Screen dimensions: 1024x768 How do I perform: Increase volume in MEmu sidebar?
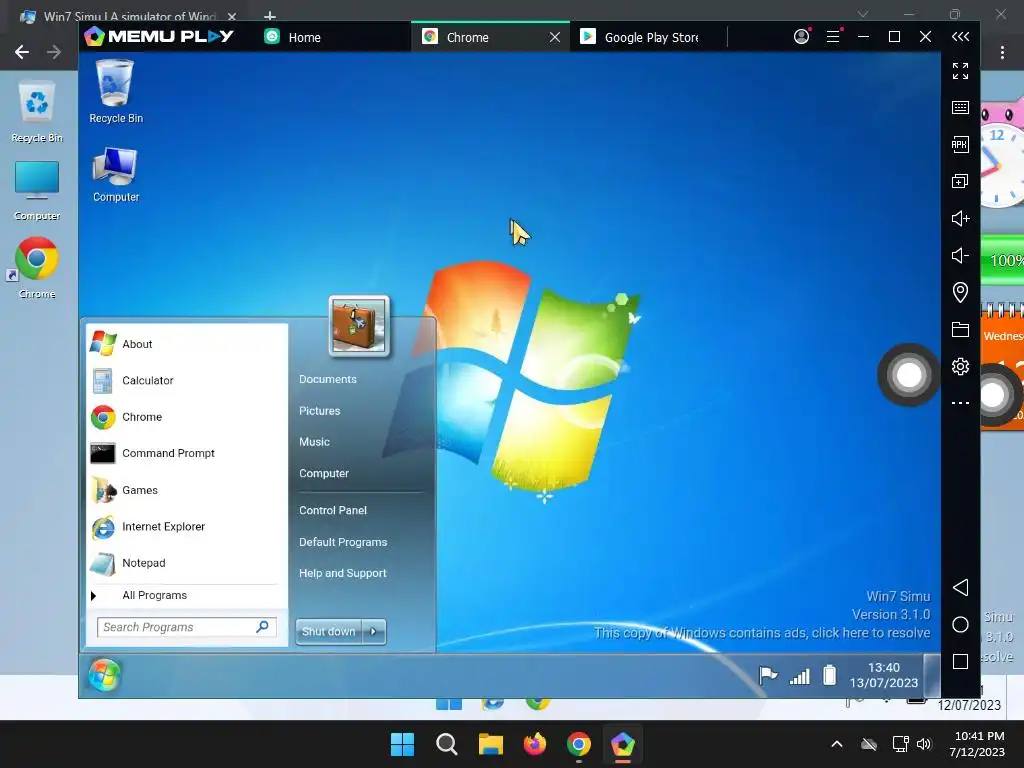click(960, 218)
